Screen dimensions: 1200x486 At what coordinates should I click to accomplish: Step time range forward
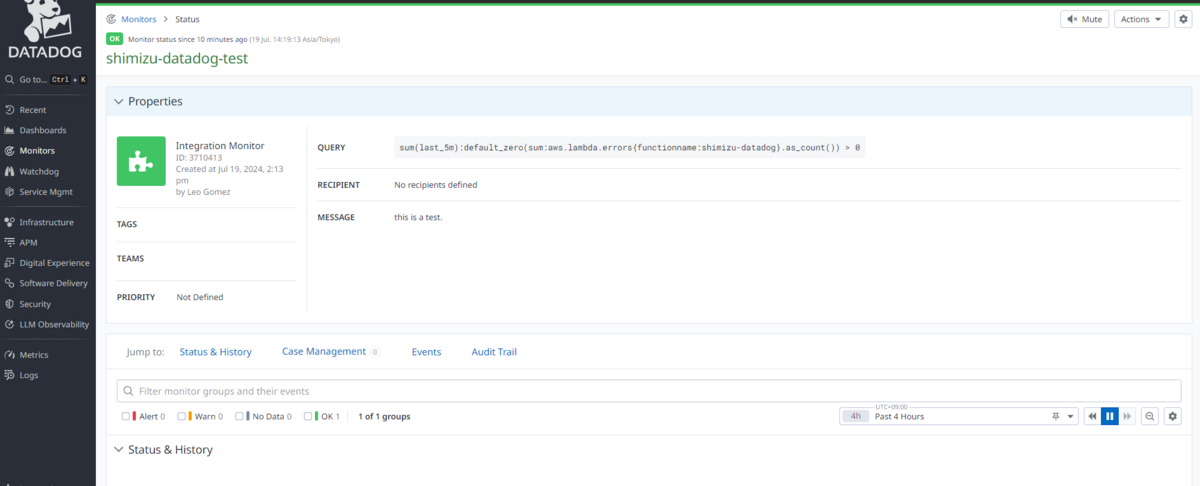coord(1127,416)
